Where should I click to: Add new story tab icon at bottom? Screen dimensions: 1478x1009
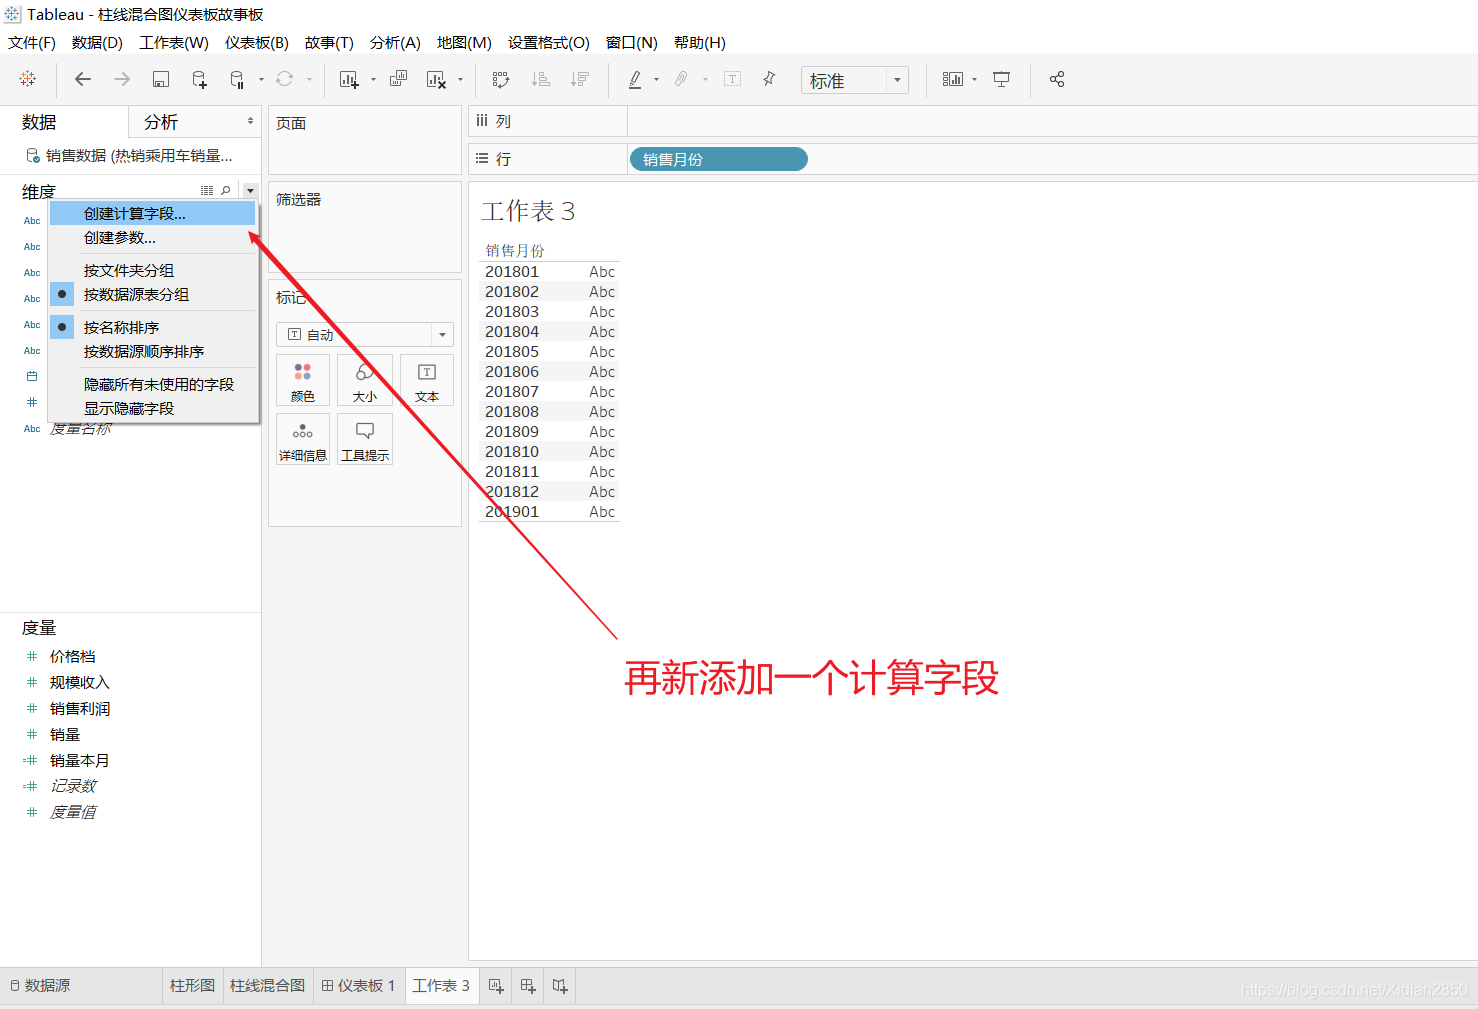pyautogui.click(x=560, y=986)
